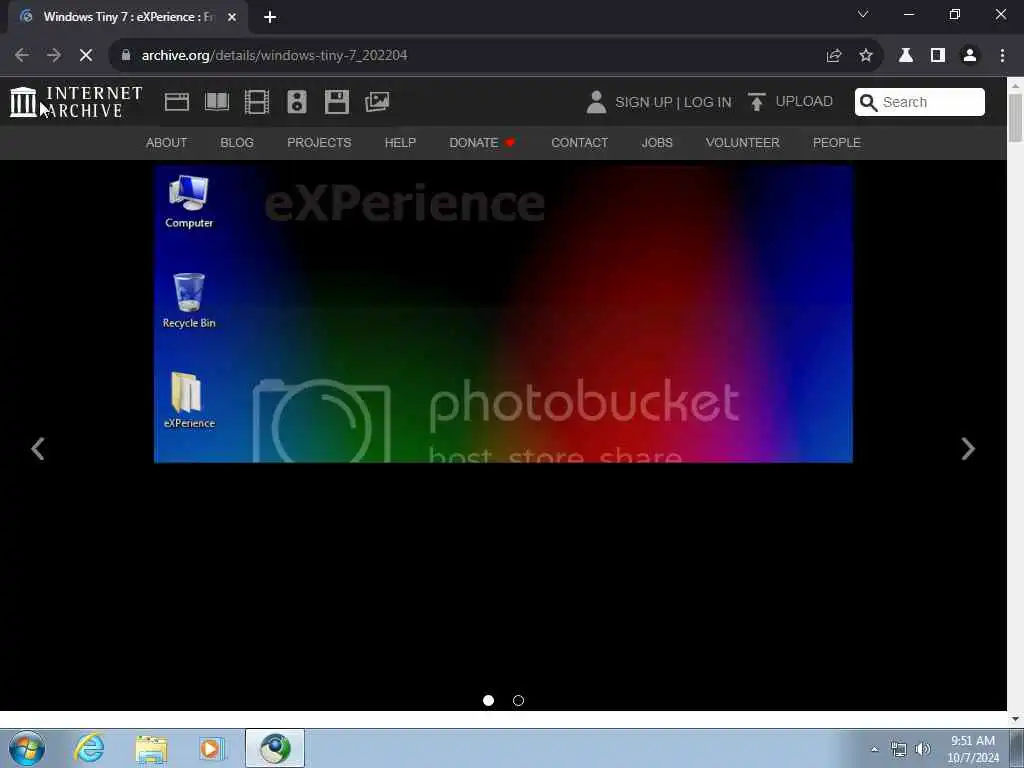The image size is (1024, 768).
Task: Open the ABOUT menu item
Action: click(x=167, y=142)
